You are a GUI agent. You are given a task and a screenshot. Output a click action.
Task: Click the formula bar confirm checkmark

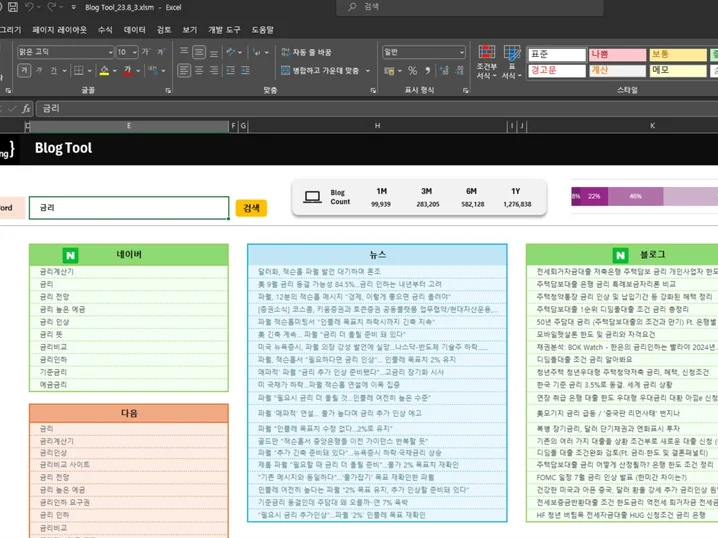coord(12,109)
